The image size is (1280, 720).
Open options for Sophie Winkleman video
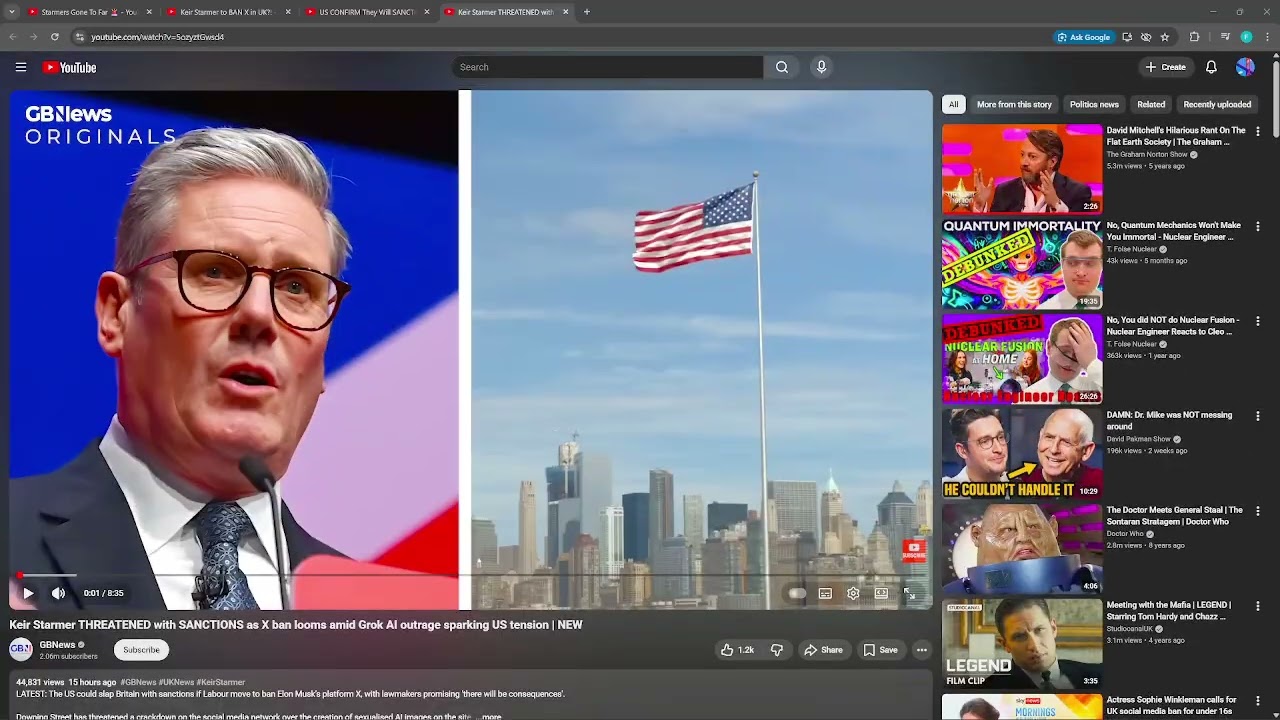[x=1258, y=701]
